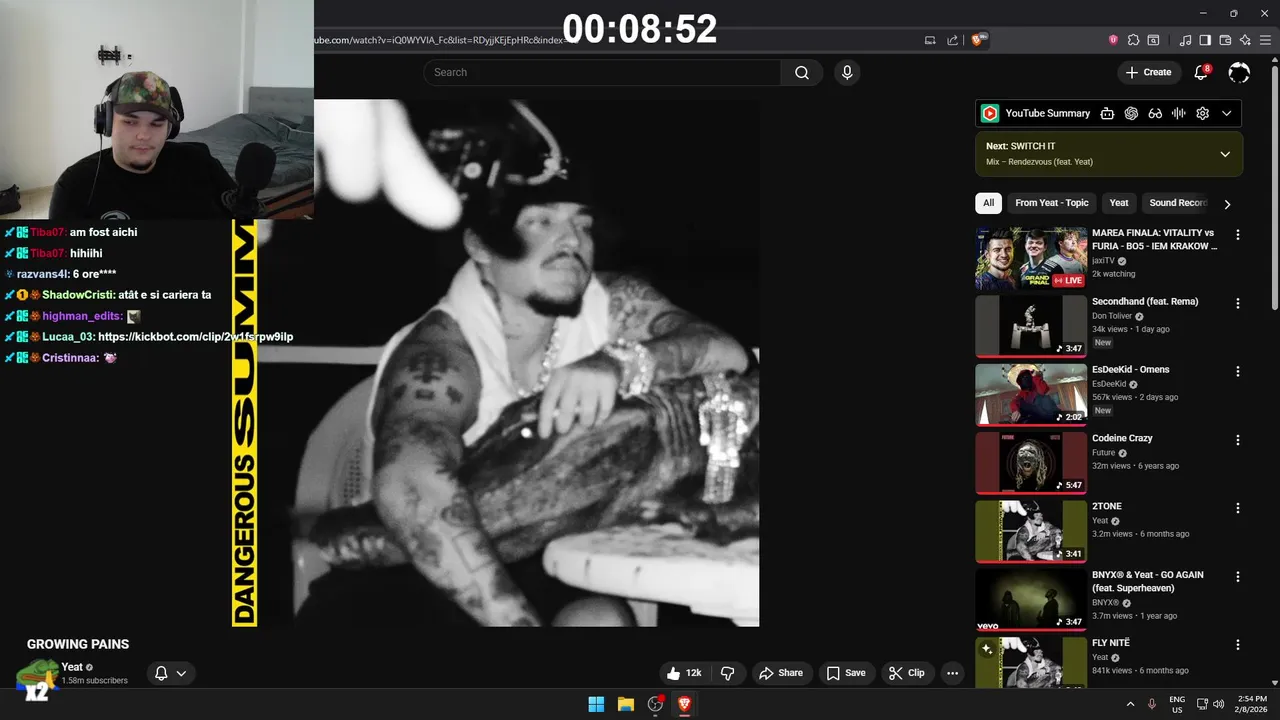Click the YouTube Summary logo icon
Viewport: 1280px width, 720px height.
click(989, 113)
